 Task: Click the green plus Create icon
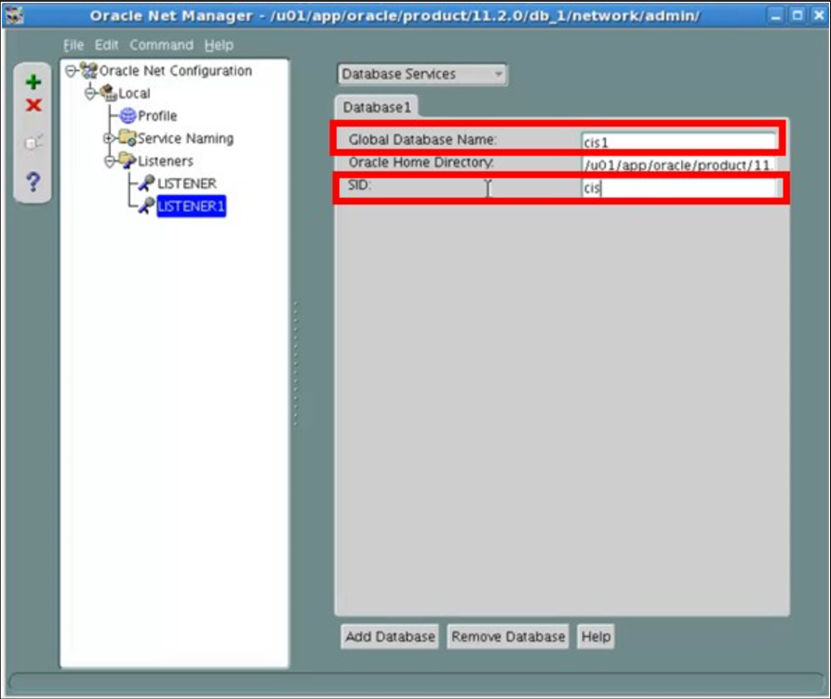[33, 82]
